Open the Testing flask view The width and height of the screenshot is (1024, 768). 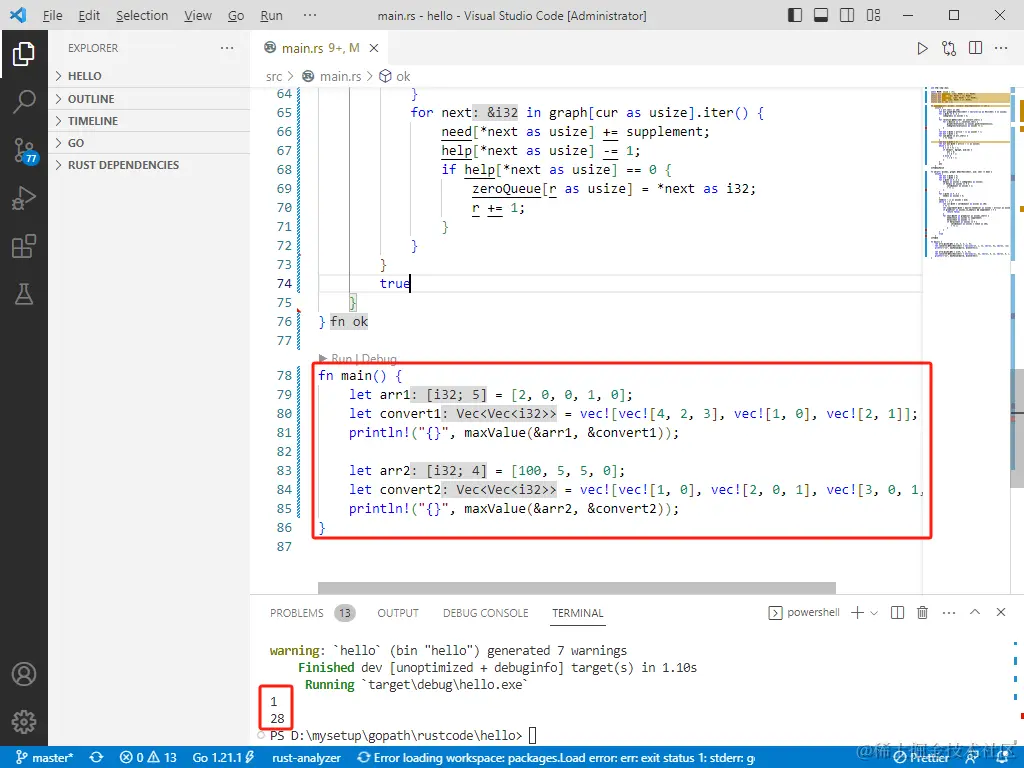(x=24, y=294)
